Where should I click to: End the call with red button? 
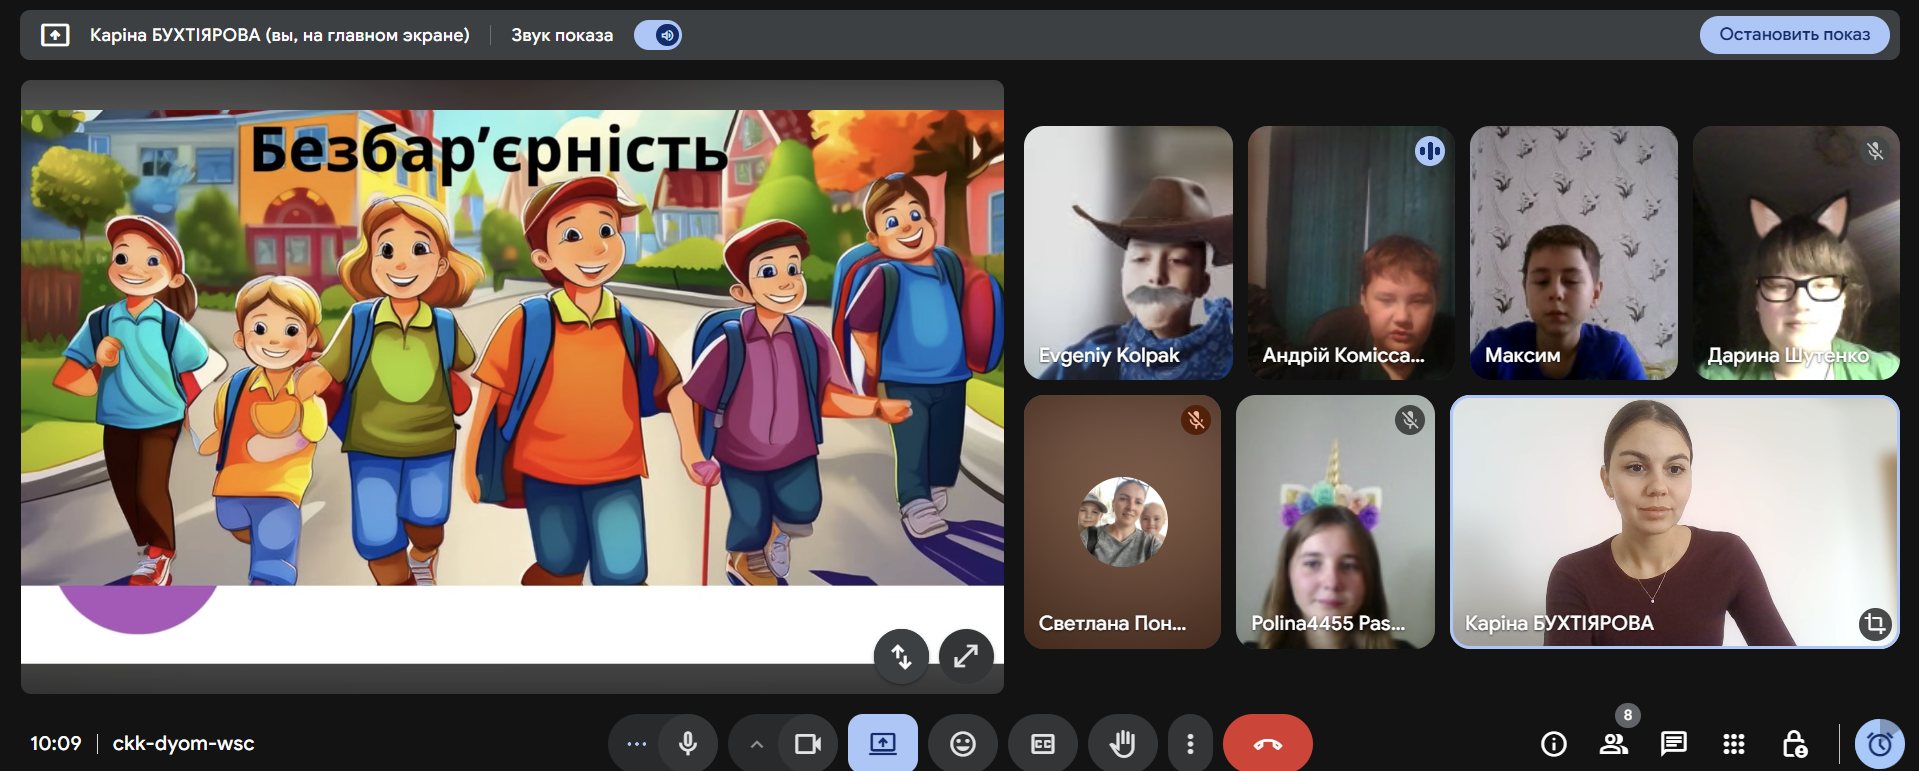coord(1267,744)
